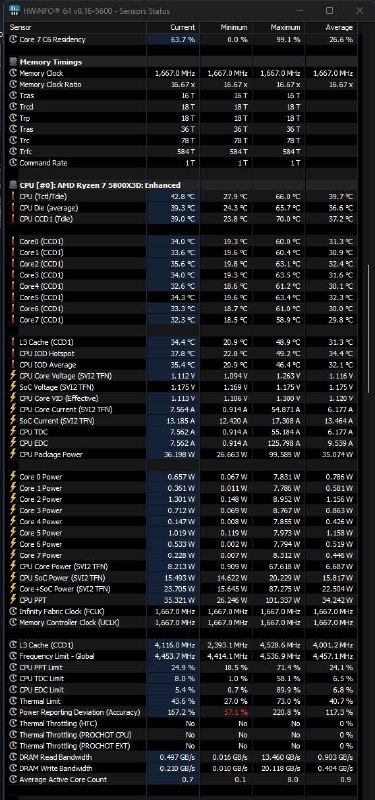
Task: Click the lightning icon beside CPU TDC
Action: (x=13, y=432)
